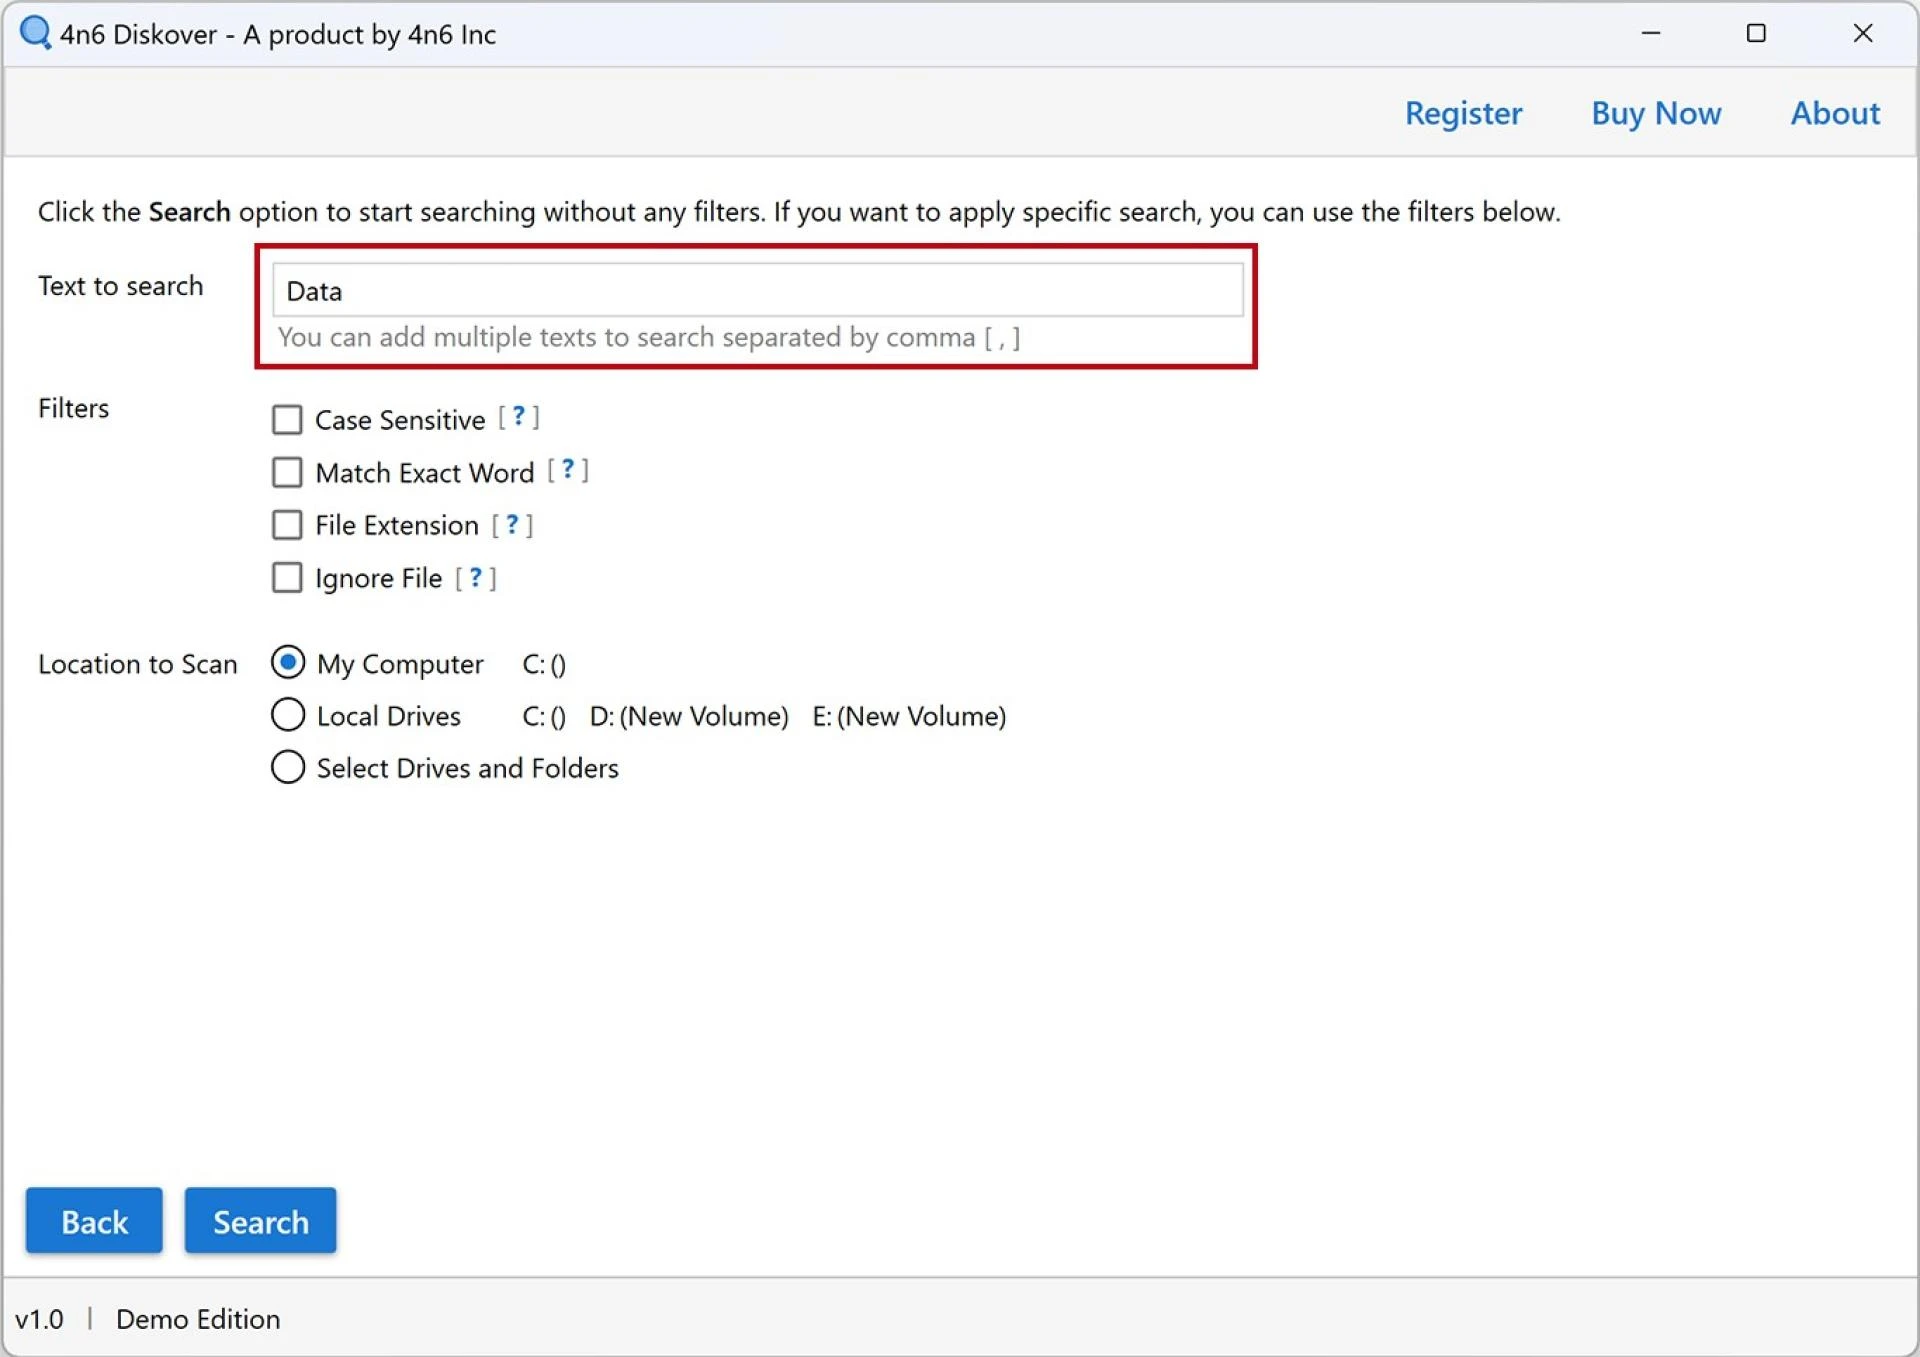Open help for Ignore File filter
The height and width of the screenshot is (1357, 1920).
475,577
